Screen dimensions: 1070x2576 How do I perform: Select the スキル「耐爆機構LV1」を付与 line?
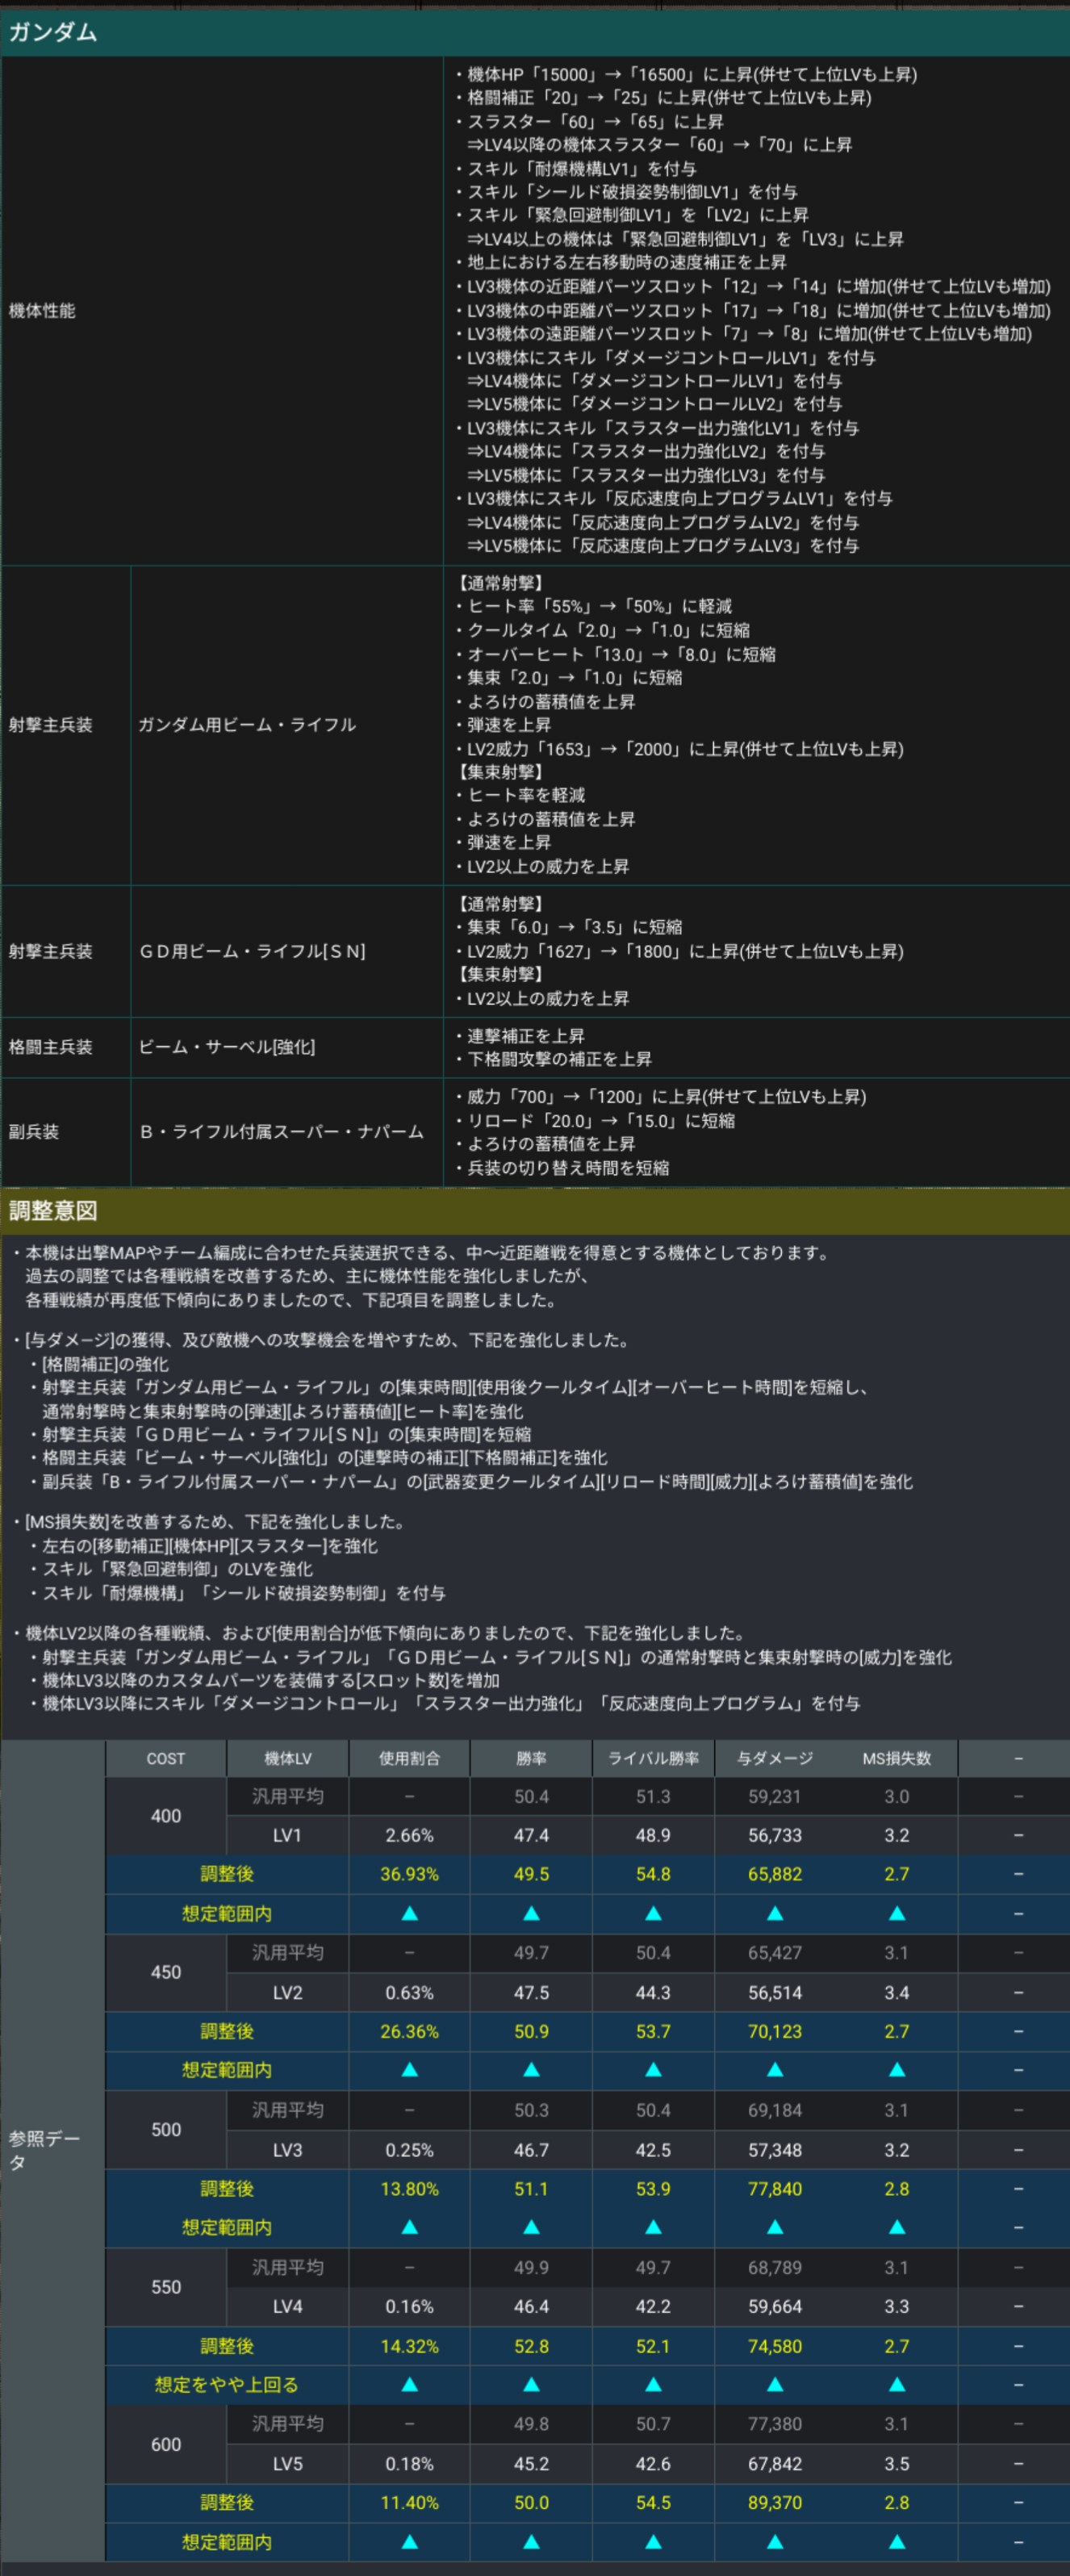(575, 169)
